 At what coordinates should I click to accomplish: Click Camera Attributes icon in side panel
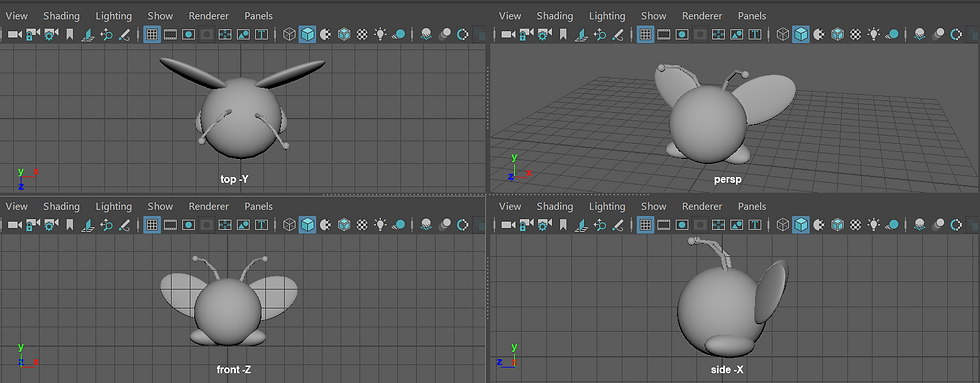pos(544,224)
